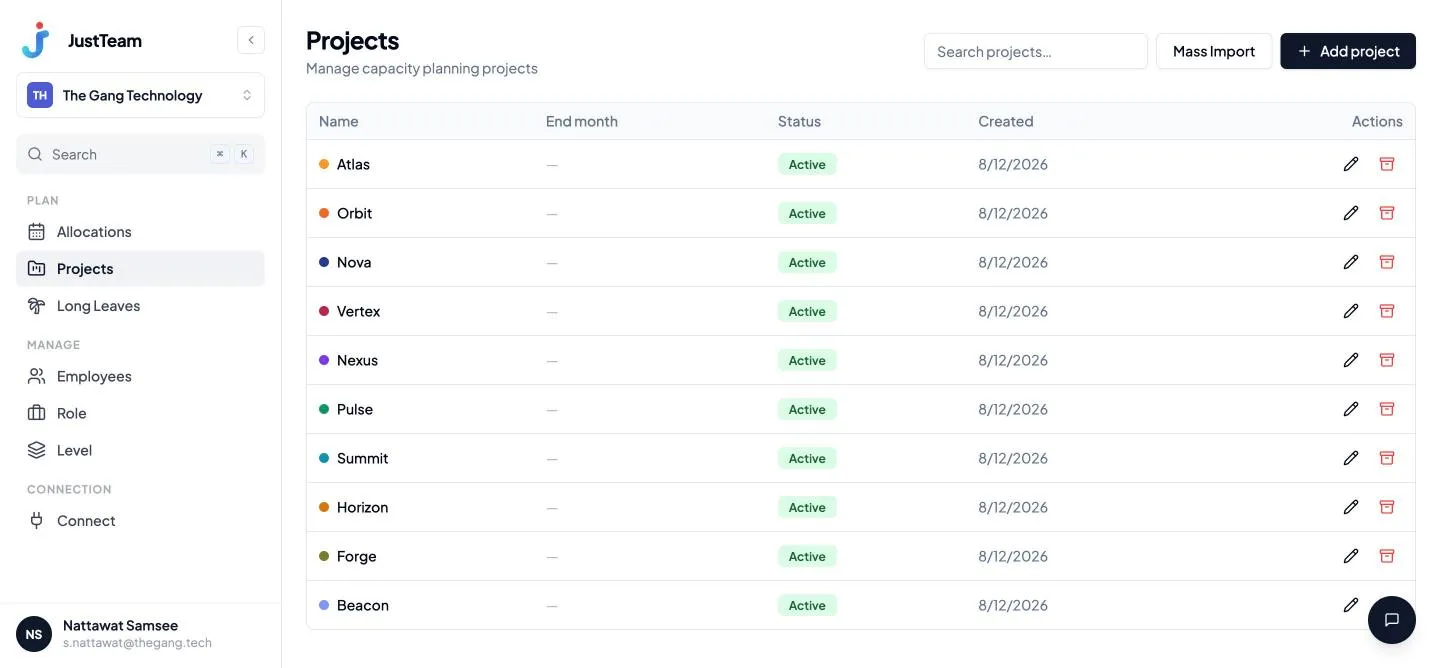Navigate to Employees
Viewport: 1440px width, 668px height.
(141, 376)
